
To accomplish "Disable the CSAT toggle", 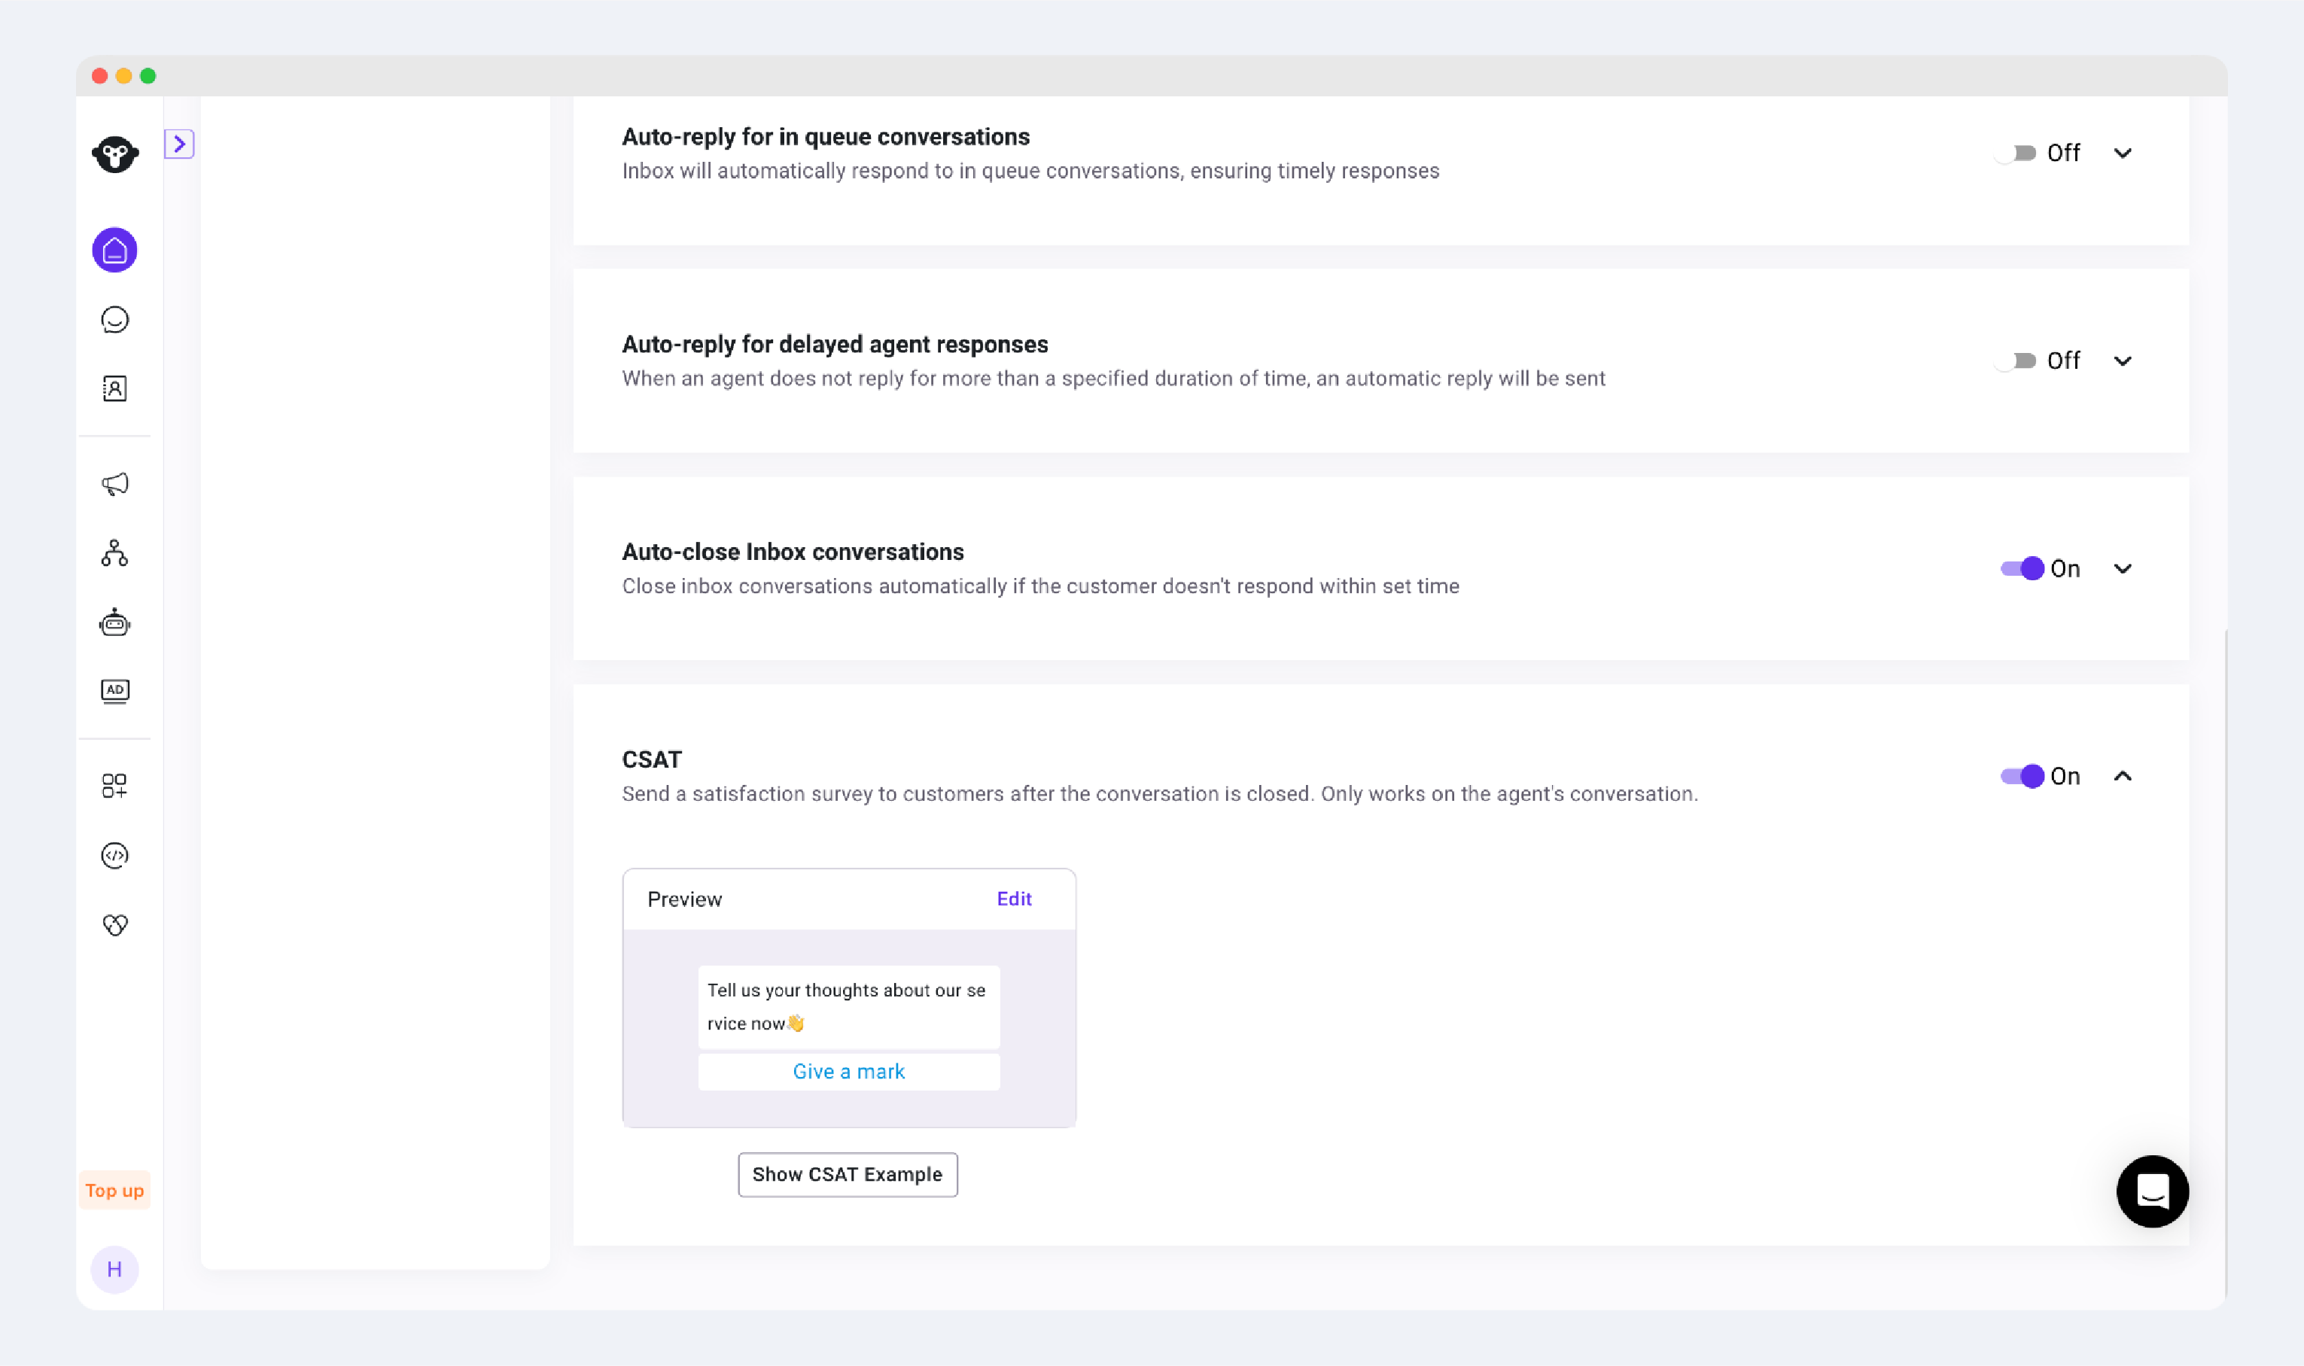I will tap(2022, 776).
